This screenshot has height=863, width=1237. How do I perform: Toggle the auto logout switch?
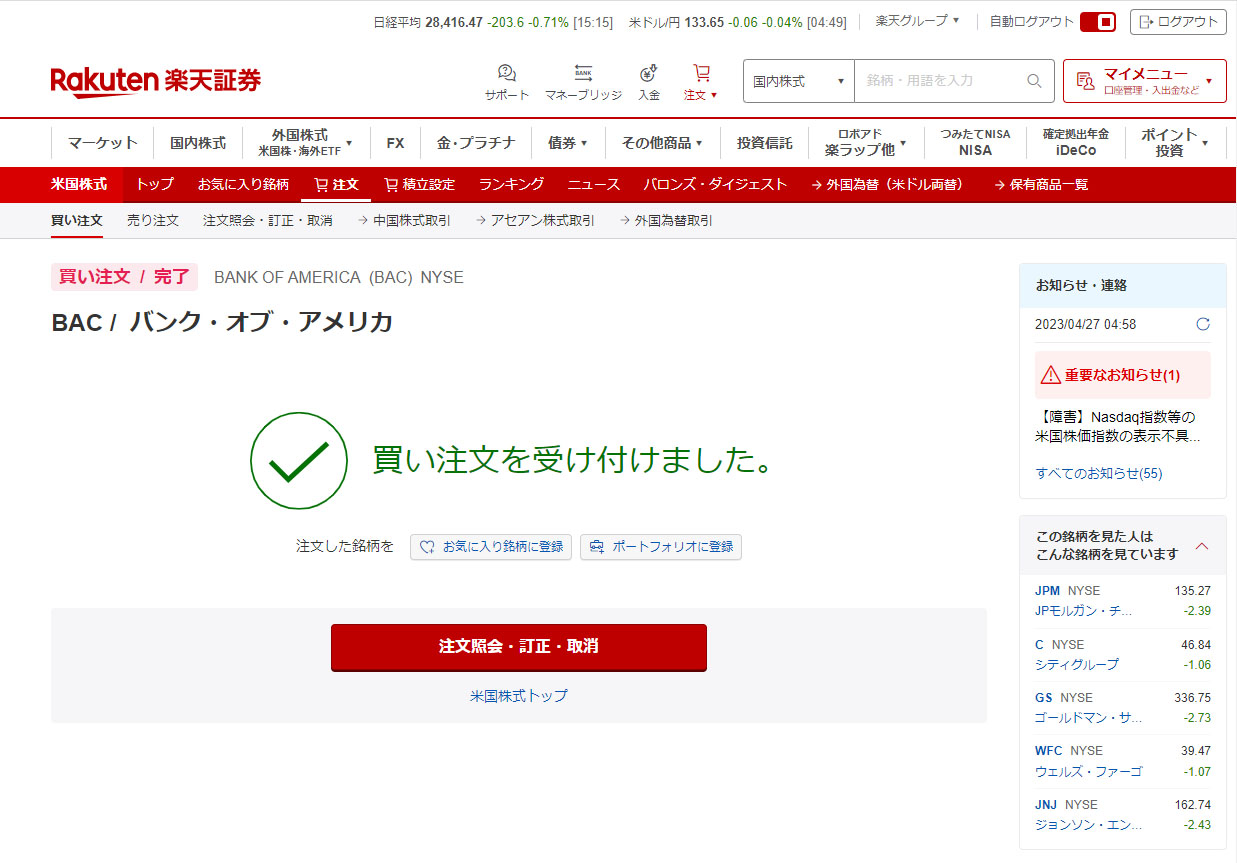pos(1097,22)
